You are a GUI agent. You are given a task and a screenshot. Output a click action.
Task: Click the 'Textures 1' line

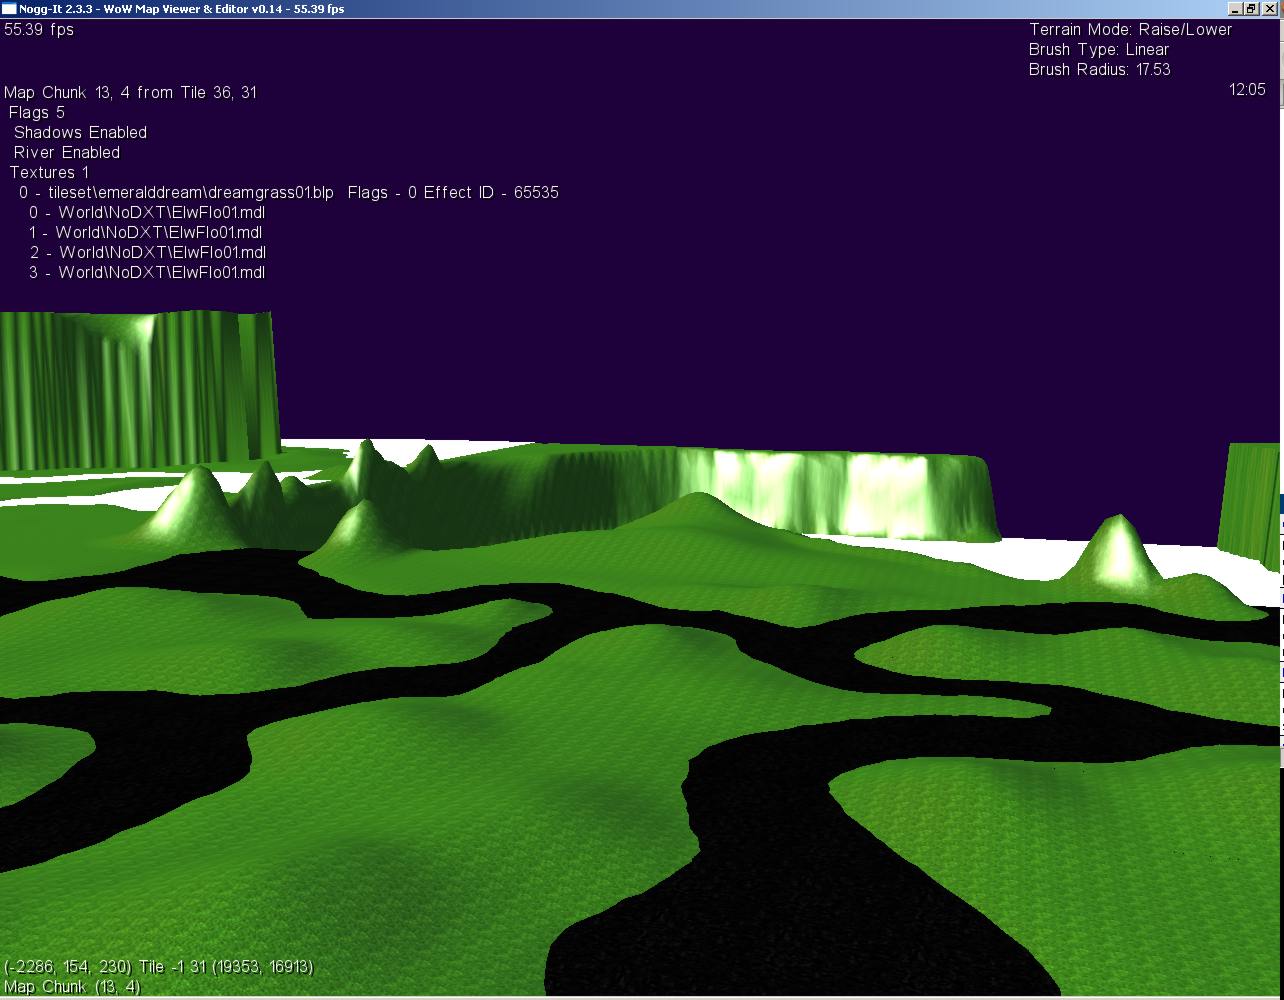[x=49, y=172]
